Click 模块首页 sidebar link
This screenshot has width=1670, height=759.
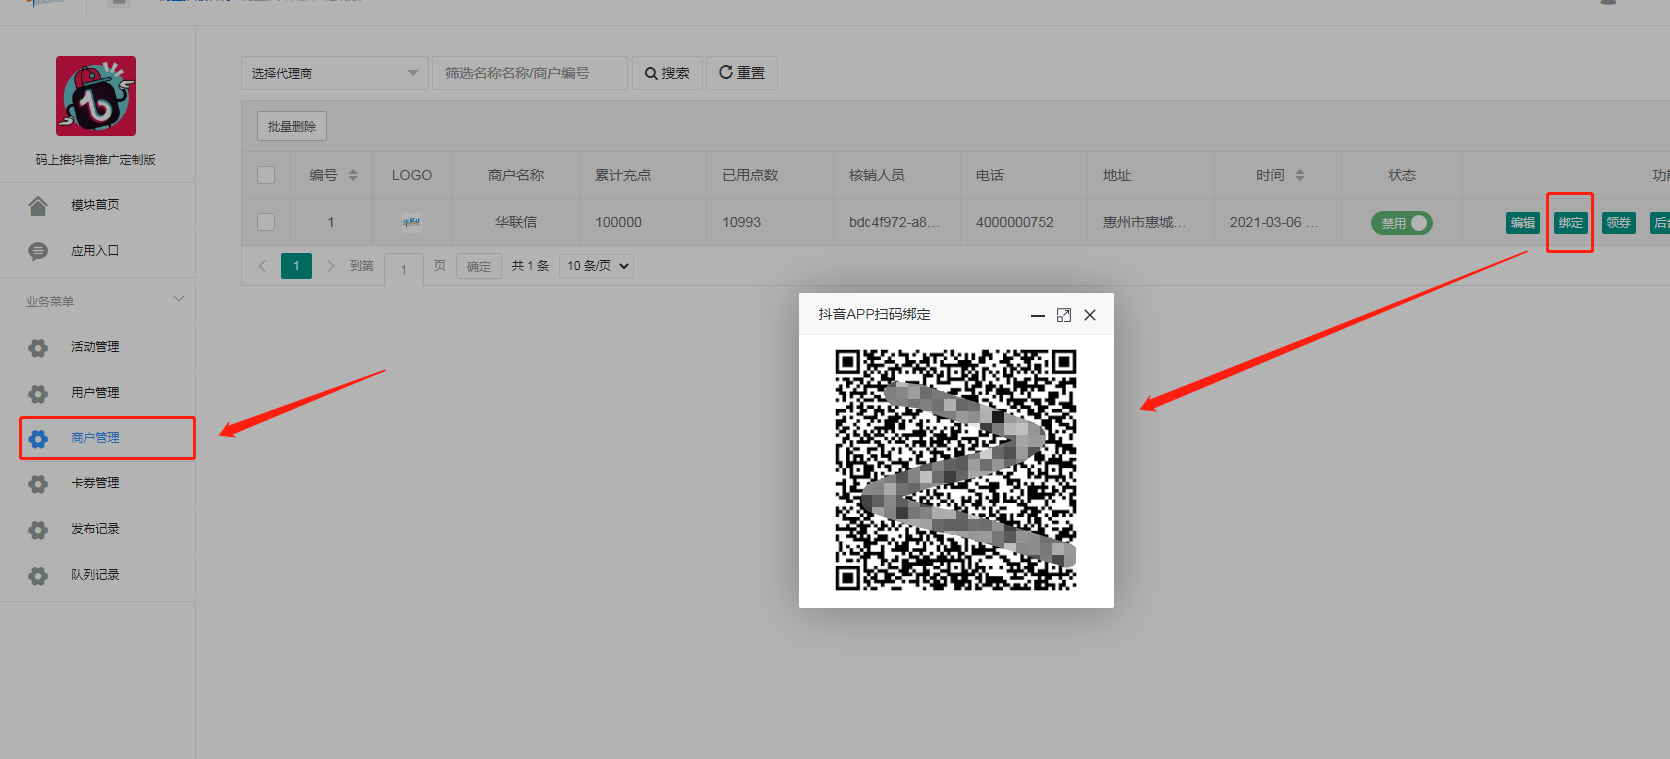[x=95, y=205]
